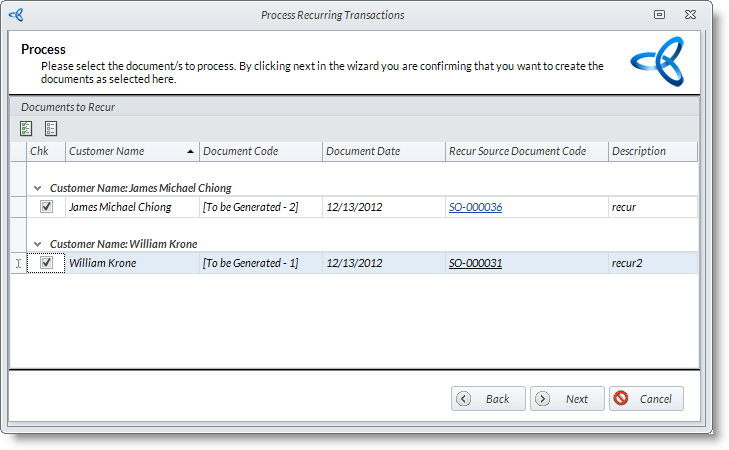Click the Document Date column header
Screen dimensions: 729x450
pyautogui.click(x=384, y=152)
